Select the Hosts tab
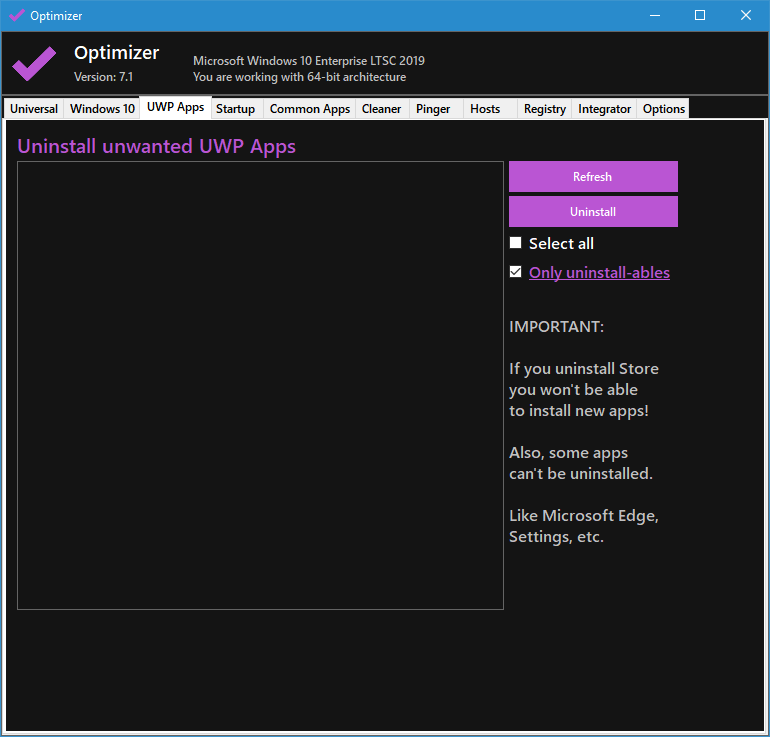Screen dimensions: 770x737 (485, 109)
